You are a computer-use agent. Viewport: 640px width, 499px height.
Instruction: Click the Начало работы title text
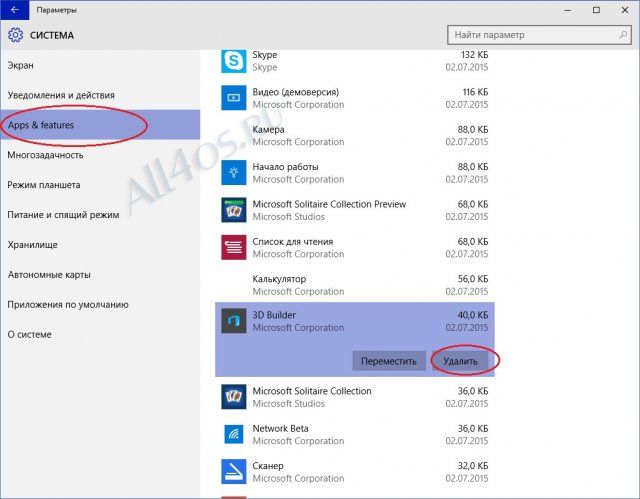(x=285, y=167)
